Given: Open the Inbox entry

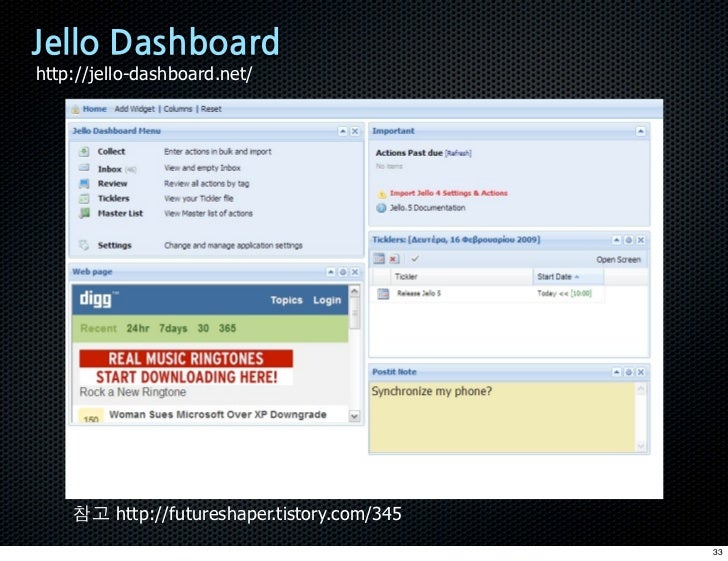Looking at the screenshot, I should point(110,169).
